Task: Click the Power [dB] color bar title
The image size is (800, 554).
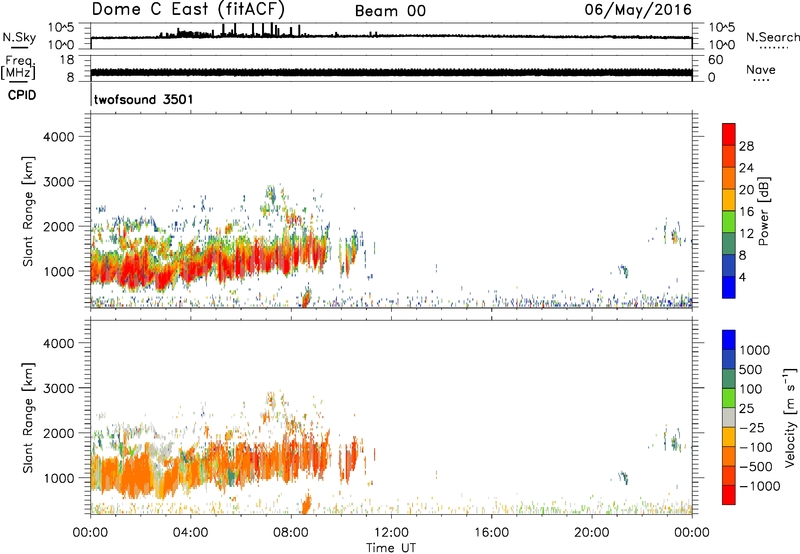Action: click(x=763, y=211)
